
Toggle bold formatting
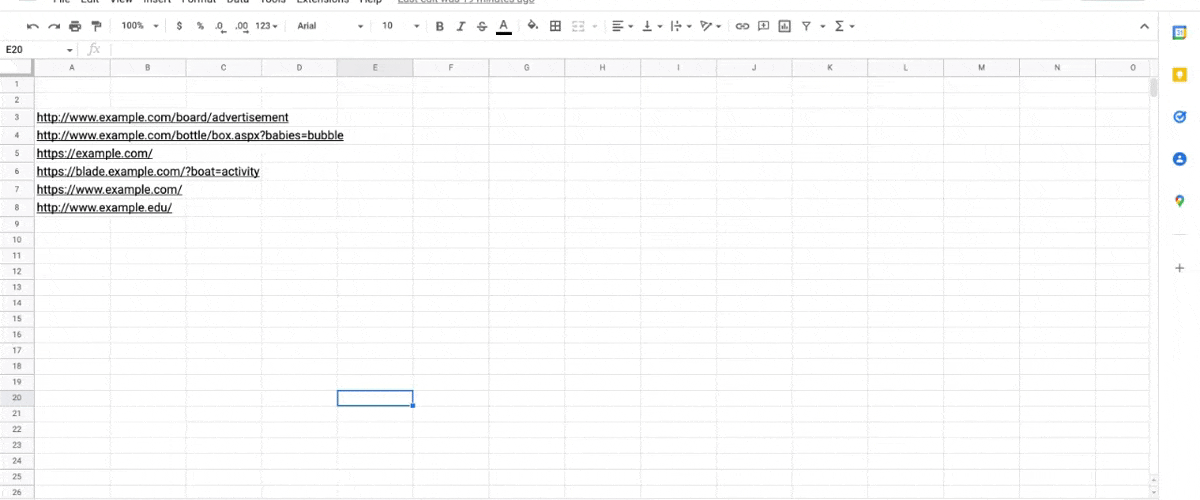click(x=439, y=26)
